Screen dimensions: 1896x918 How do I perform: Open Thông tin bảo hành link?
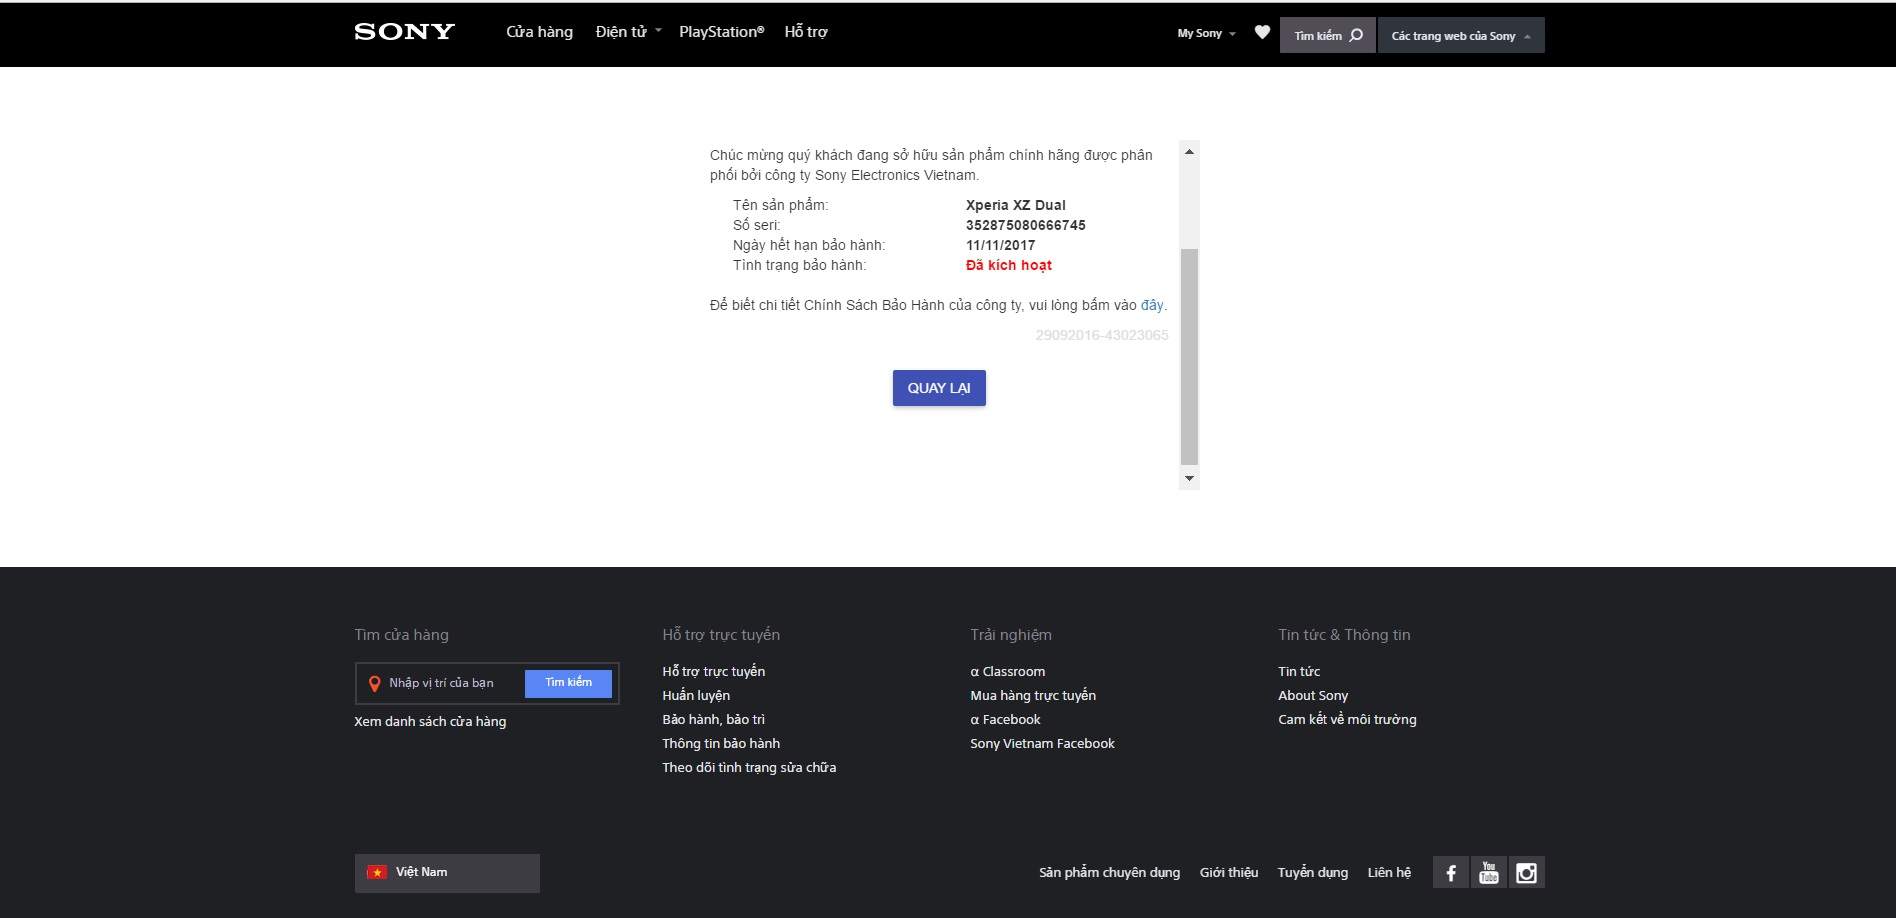pos(721,743)
